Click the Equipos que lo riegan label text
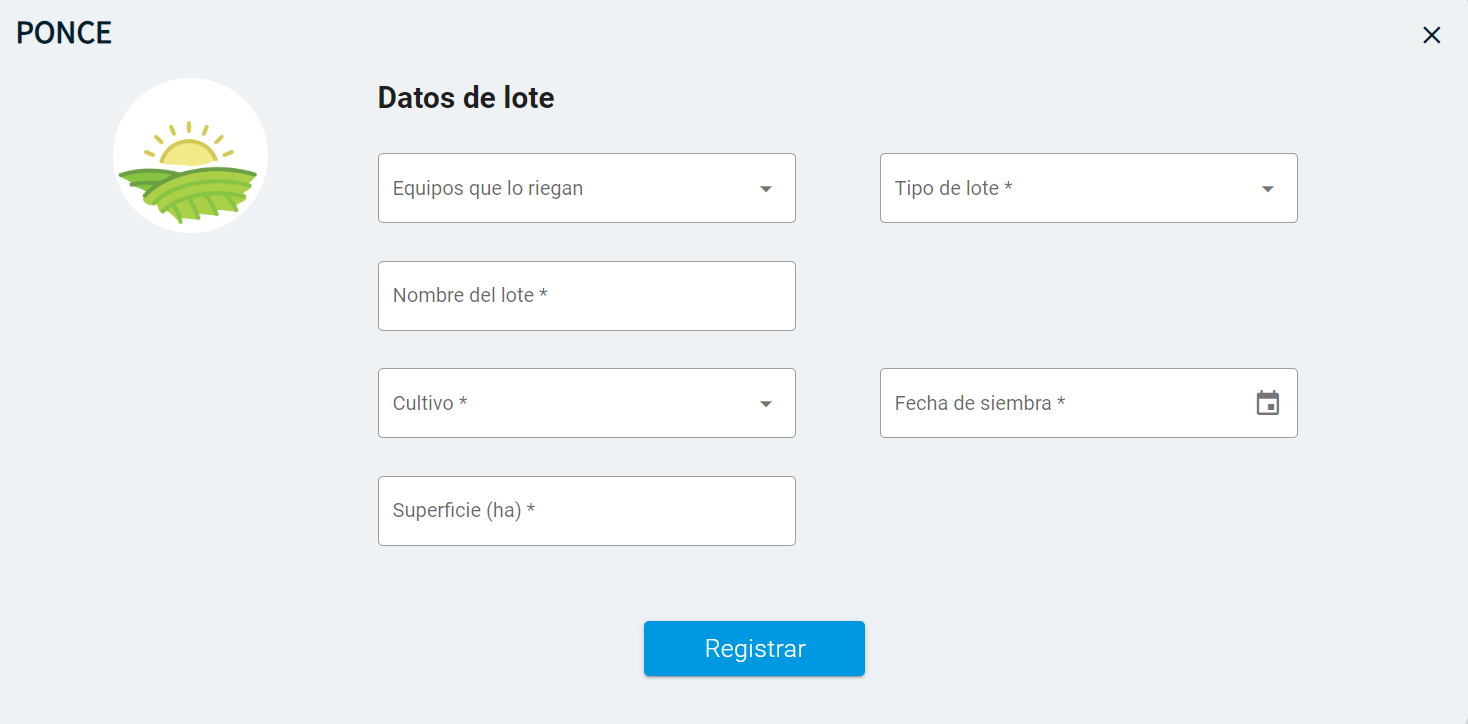The width and height of the screenshot is (1468, 724). 488,188
